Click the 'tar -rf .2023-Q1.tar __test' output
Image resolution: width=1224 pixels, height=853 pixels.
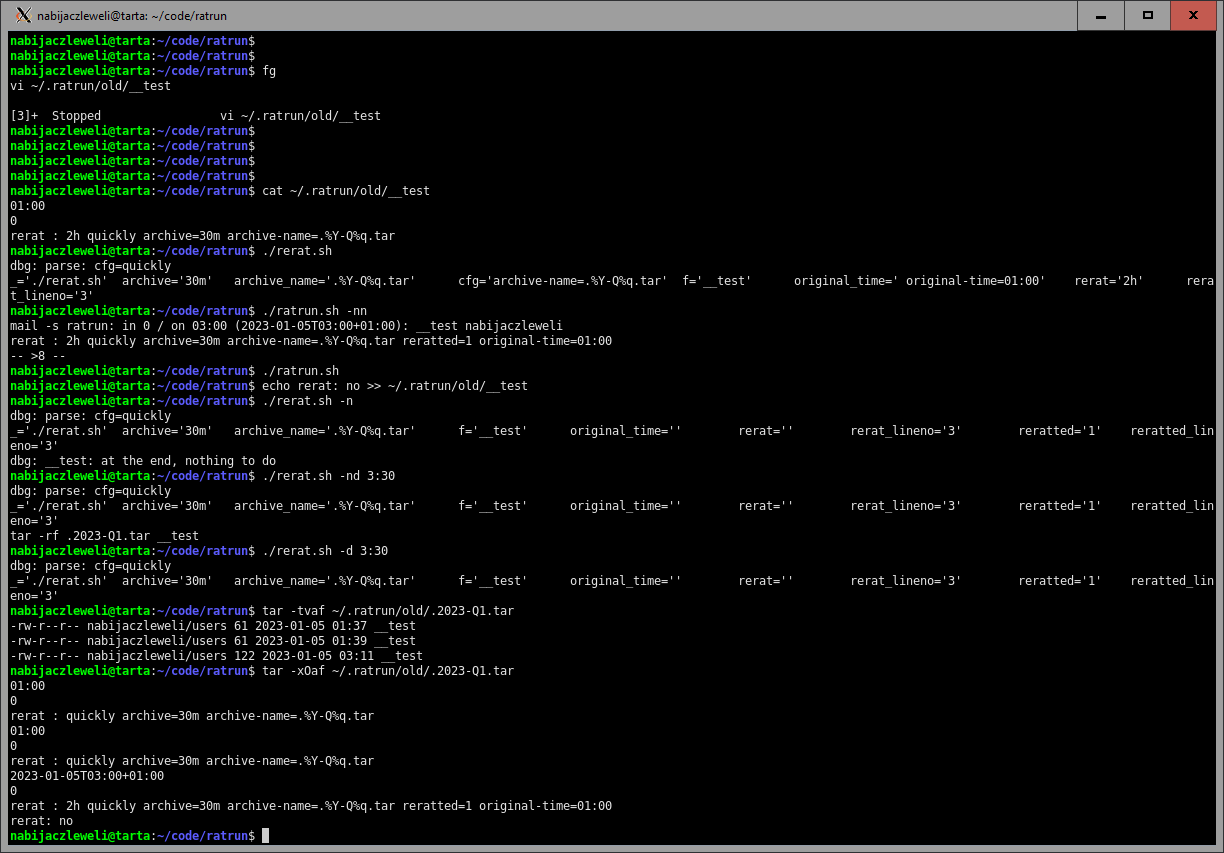[x=104, y=536]
